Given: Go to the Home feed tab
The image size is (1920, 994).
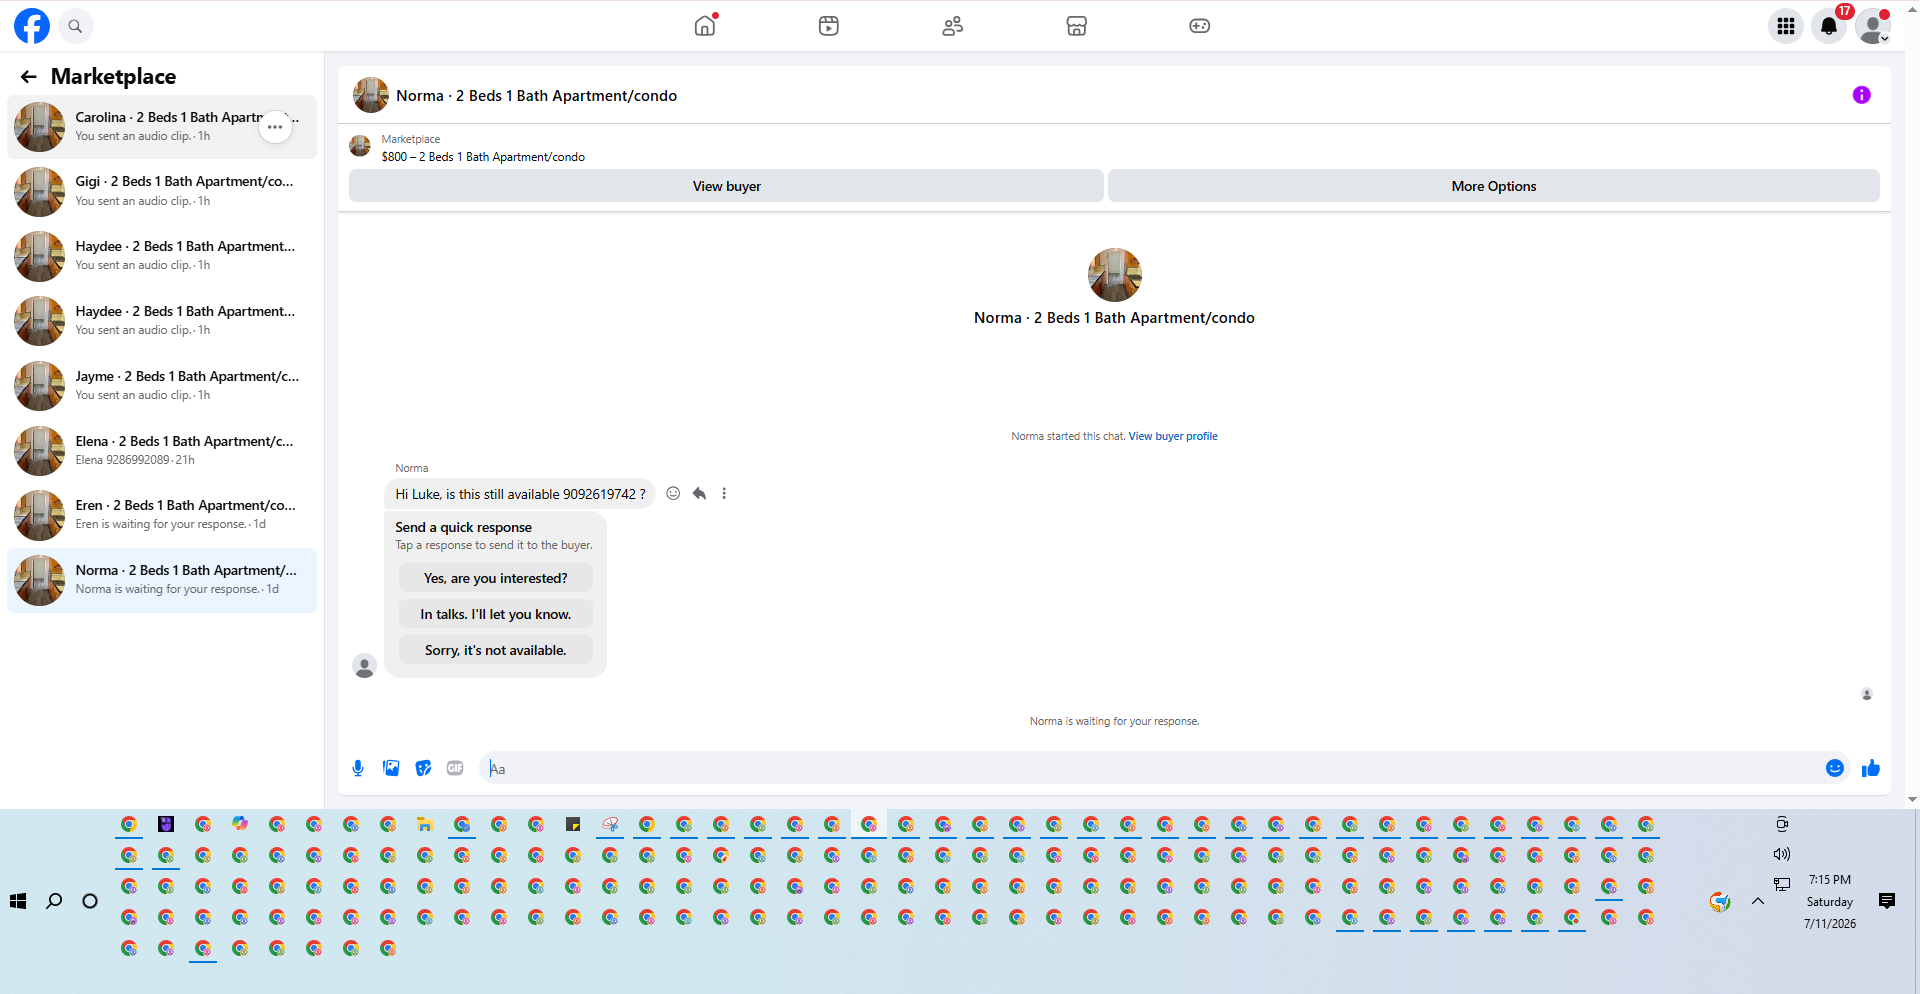Looking at the screenshot, I should click(705, 26).
